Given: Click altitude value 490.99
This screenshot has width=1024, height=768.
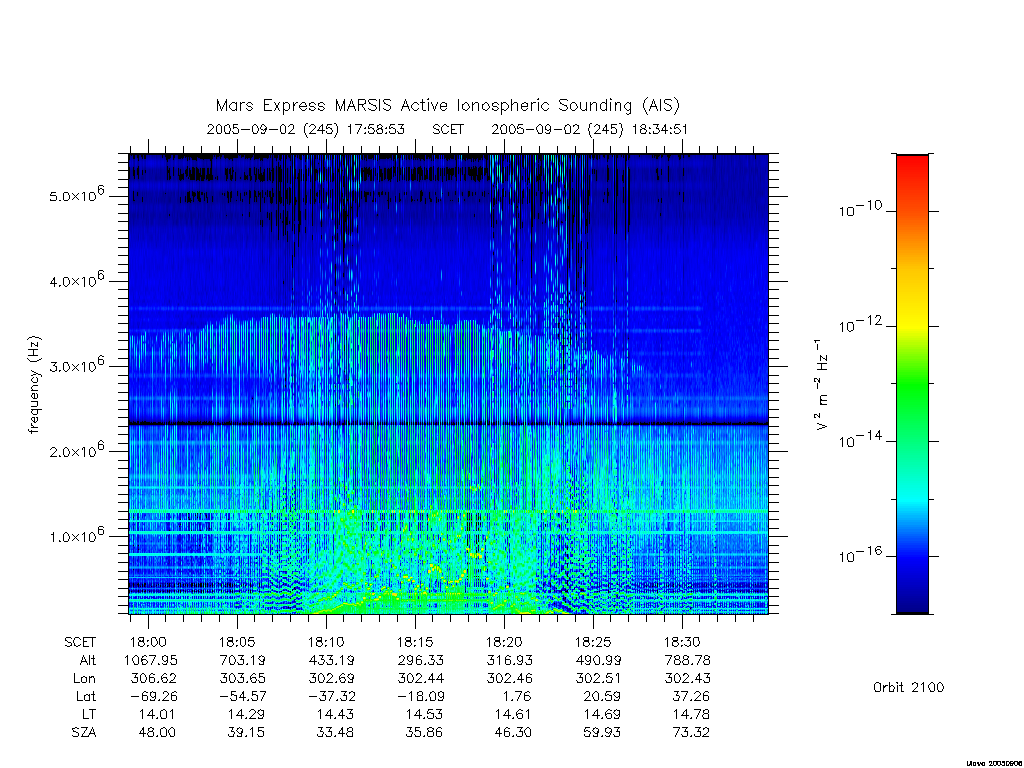Looking at the screenshot, I should (x=598, y=660).
